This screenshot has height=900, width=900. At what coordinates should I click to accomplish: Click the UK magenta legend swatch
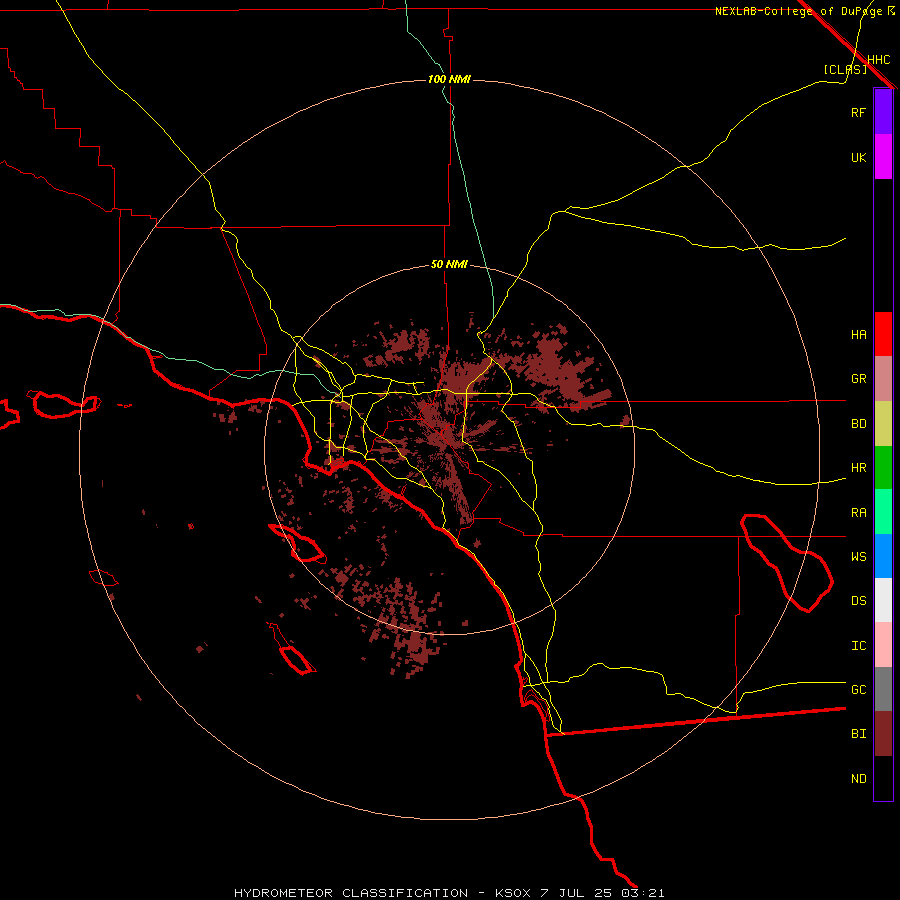coord(883,157)
